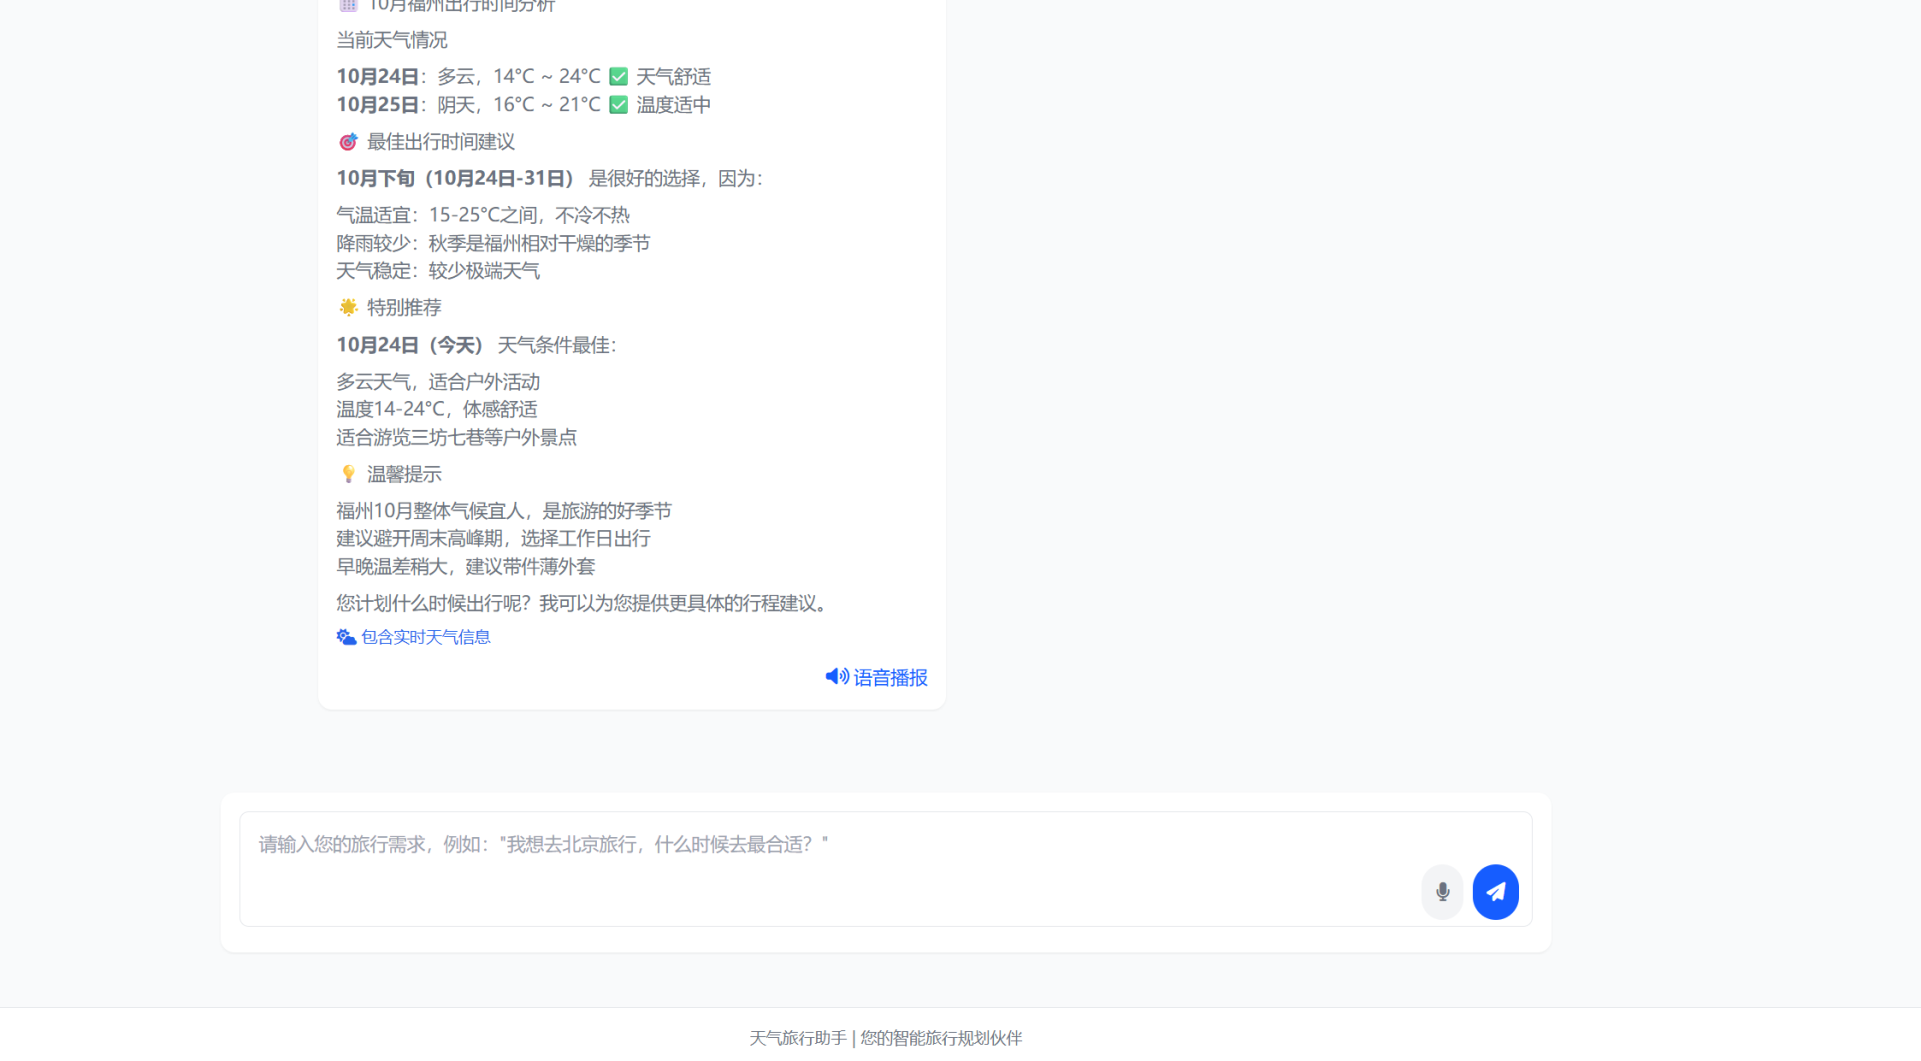Click the line 早晚温差稍大，建议带件薄外套
The image size is (1921, 1061).
point(465,566)
